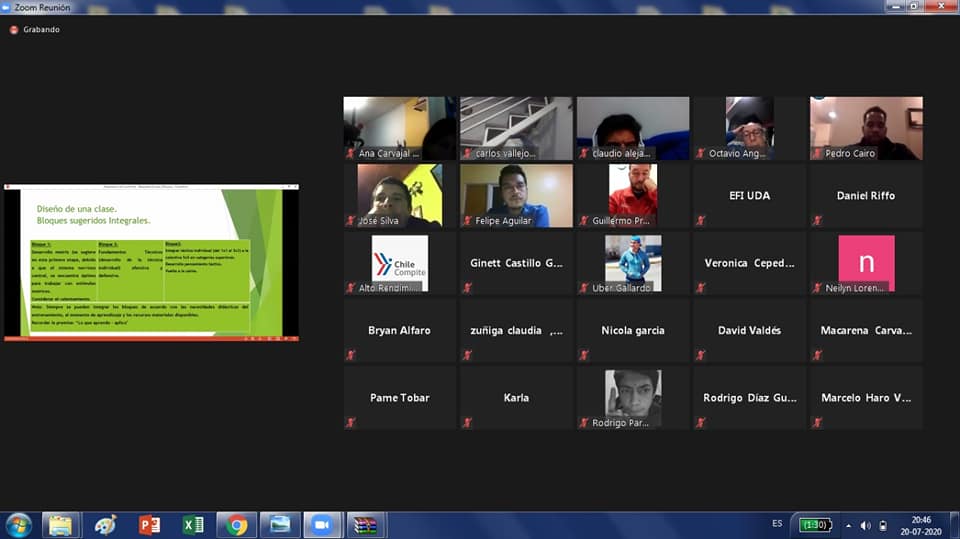The width and height of the screenshot is (960, 539).
Task: Select José Silva's video thumbnail
Action: coord(399,195)
